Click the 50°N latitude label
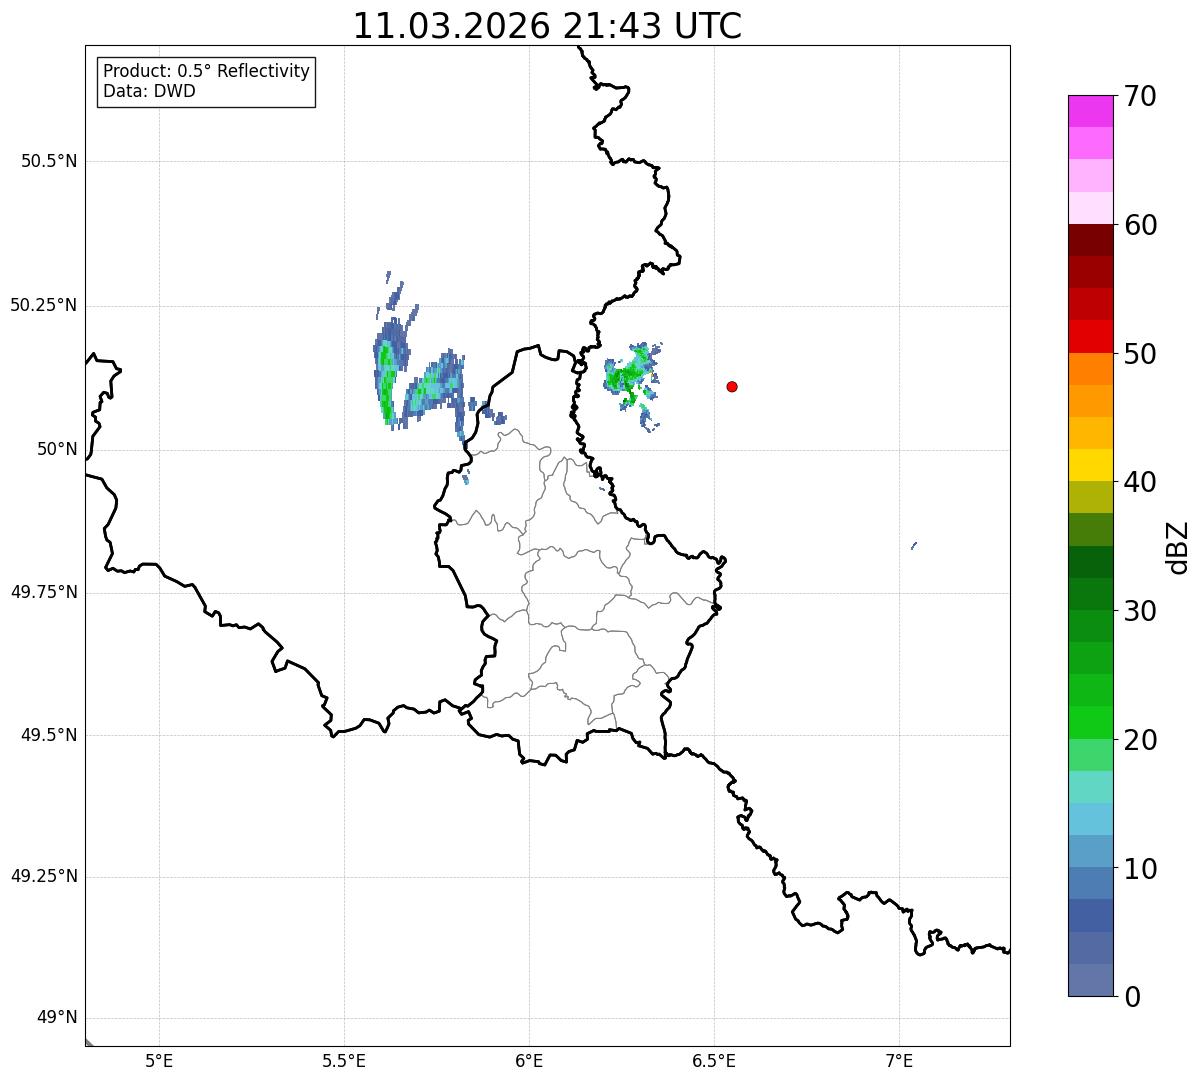Screen dimensions: 1202x1081 coord(57,449)
